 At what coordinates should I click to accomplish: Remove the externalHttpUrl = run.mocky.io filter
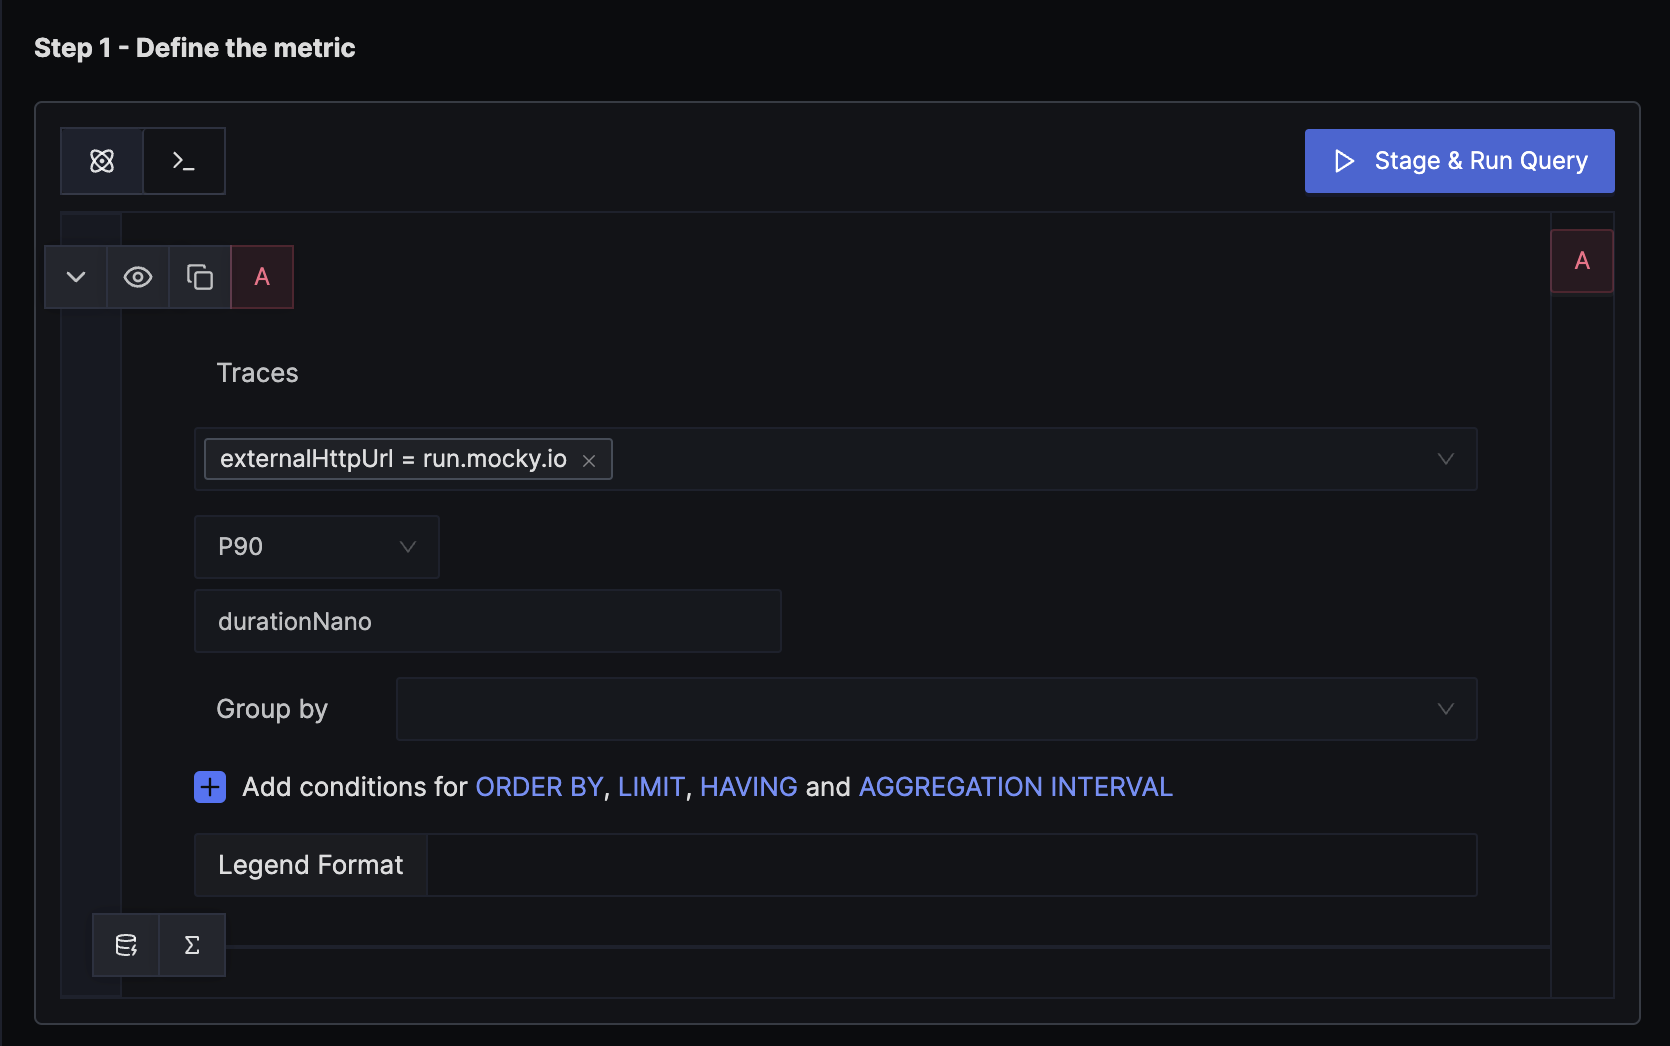[589, 460]
